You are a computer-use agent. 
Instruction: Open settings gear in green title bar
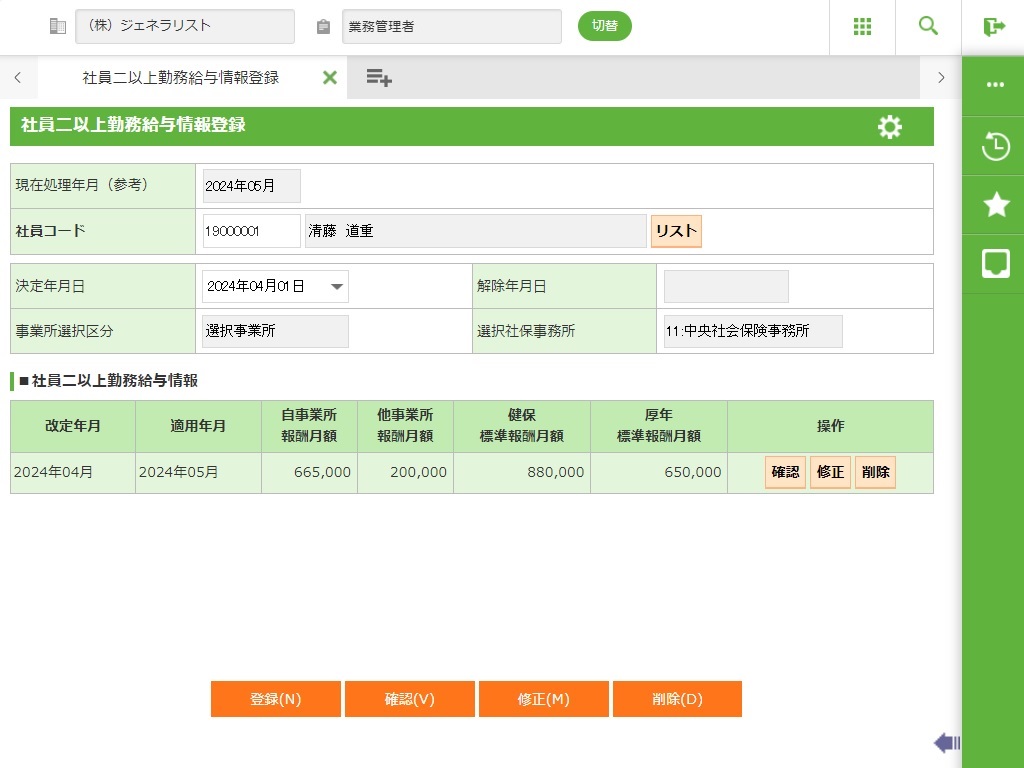(x=889, y=127)
